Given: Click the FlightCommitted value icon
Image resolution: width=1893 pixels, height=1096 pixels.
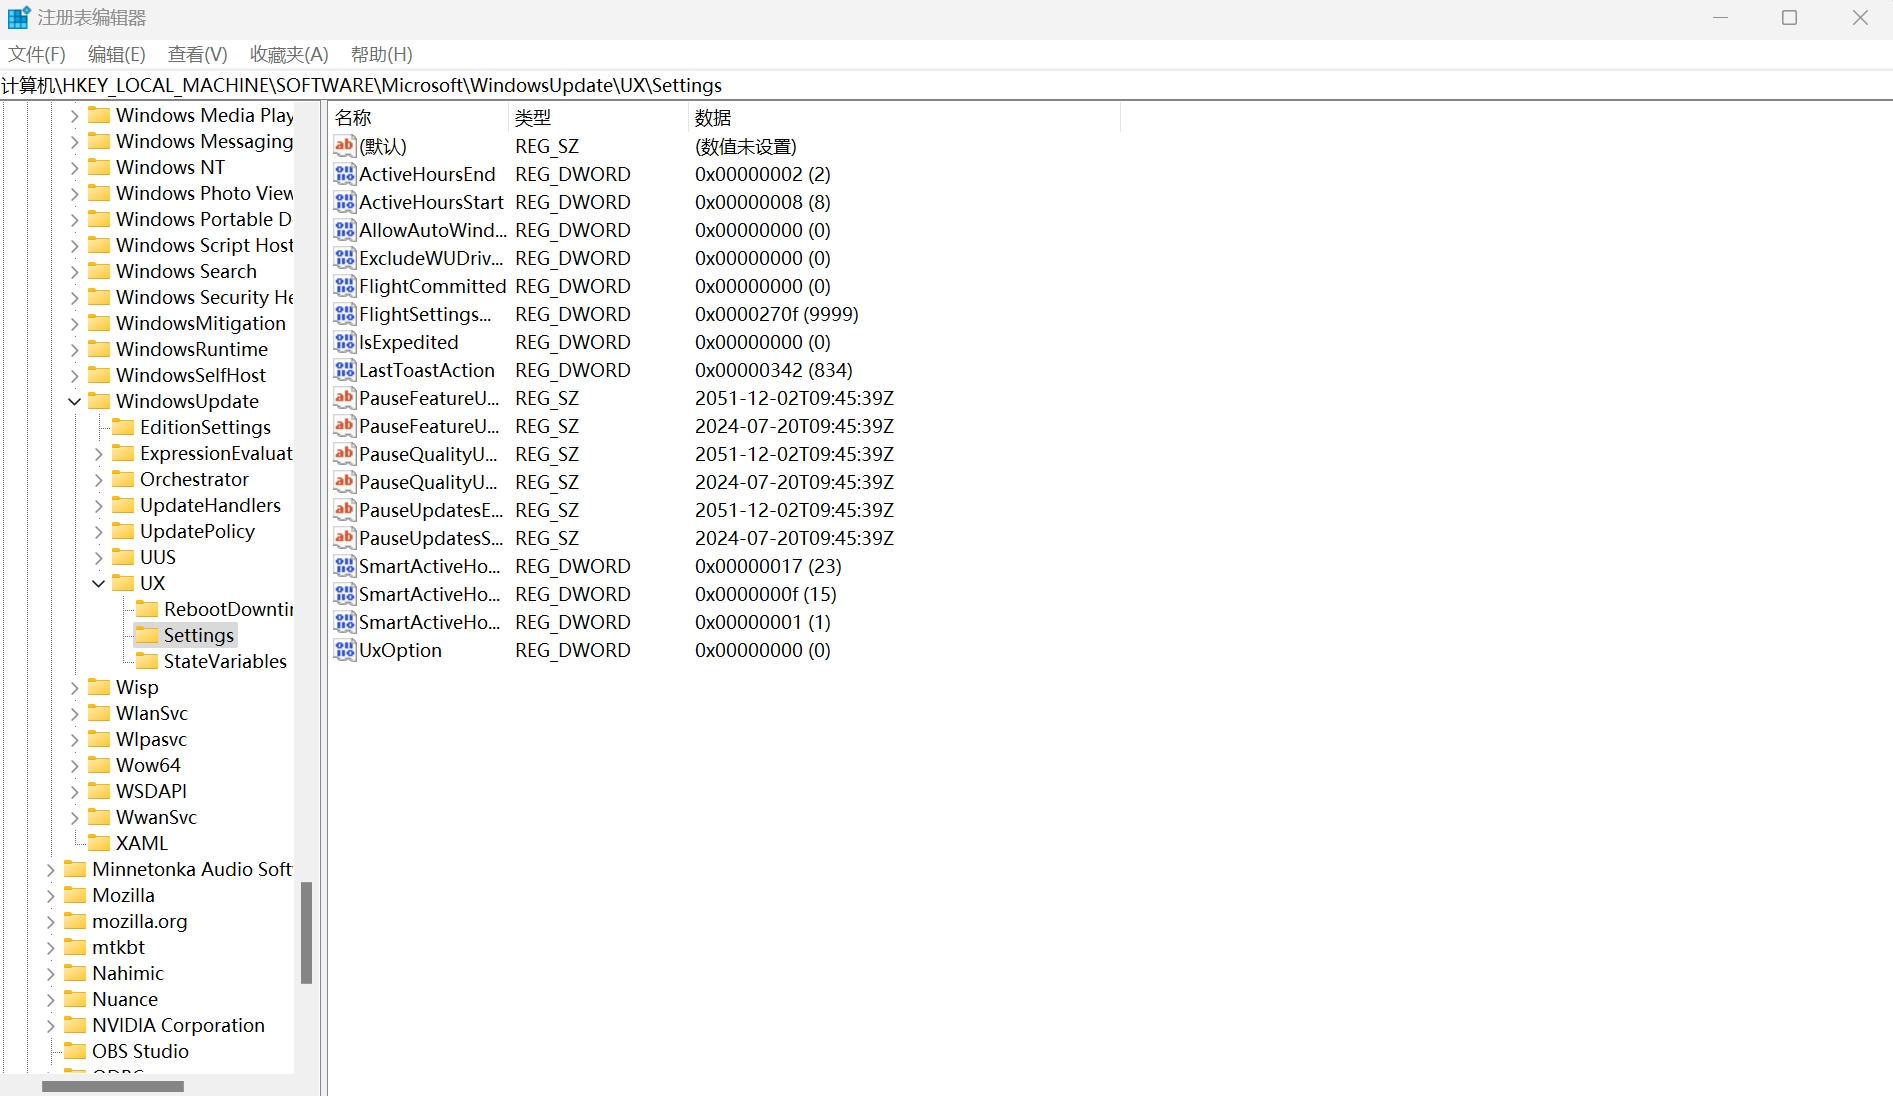Looking at the screenshot, I should pyautogui.click(x=345, y=286).
